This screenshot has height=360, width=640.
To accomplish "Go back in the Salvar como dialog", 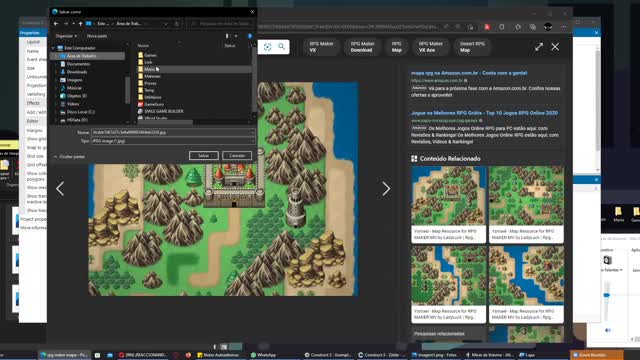I will click(x=56, y=24).
